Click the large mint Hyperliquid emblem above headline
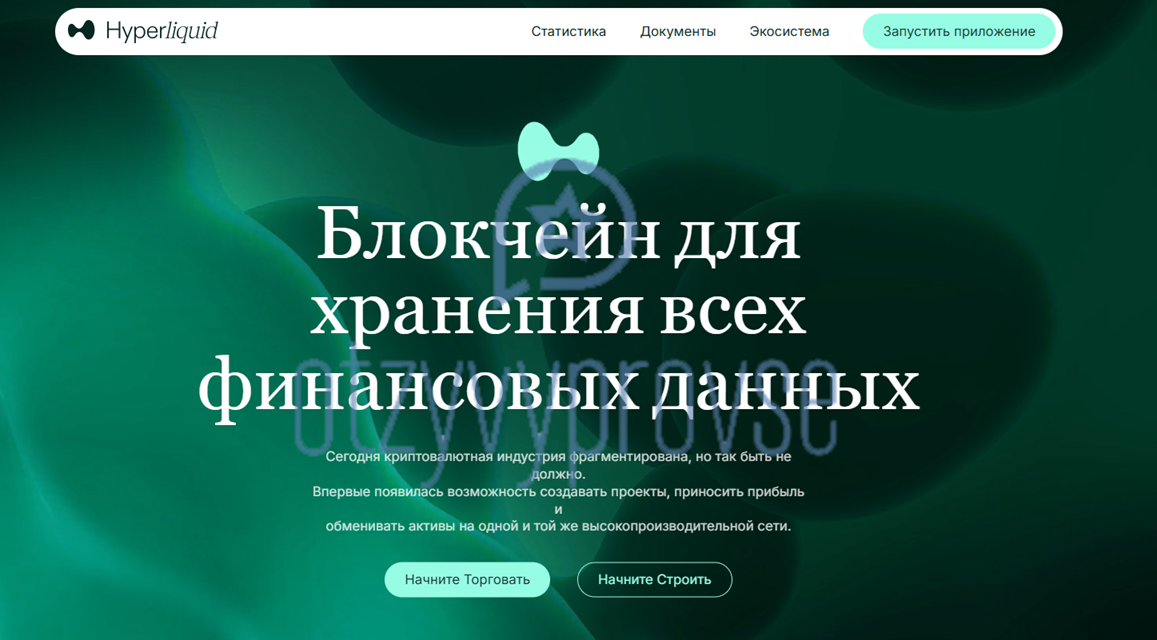The width and height of the screenshot is (1157, 640). pos(559,150)
